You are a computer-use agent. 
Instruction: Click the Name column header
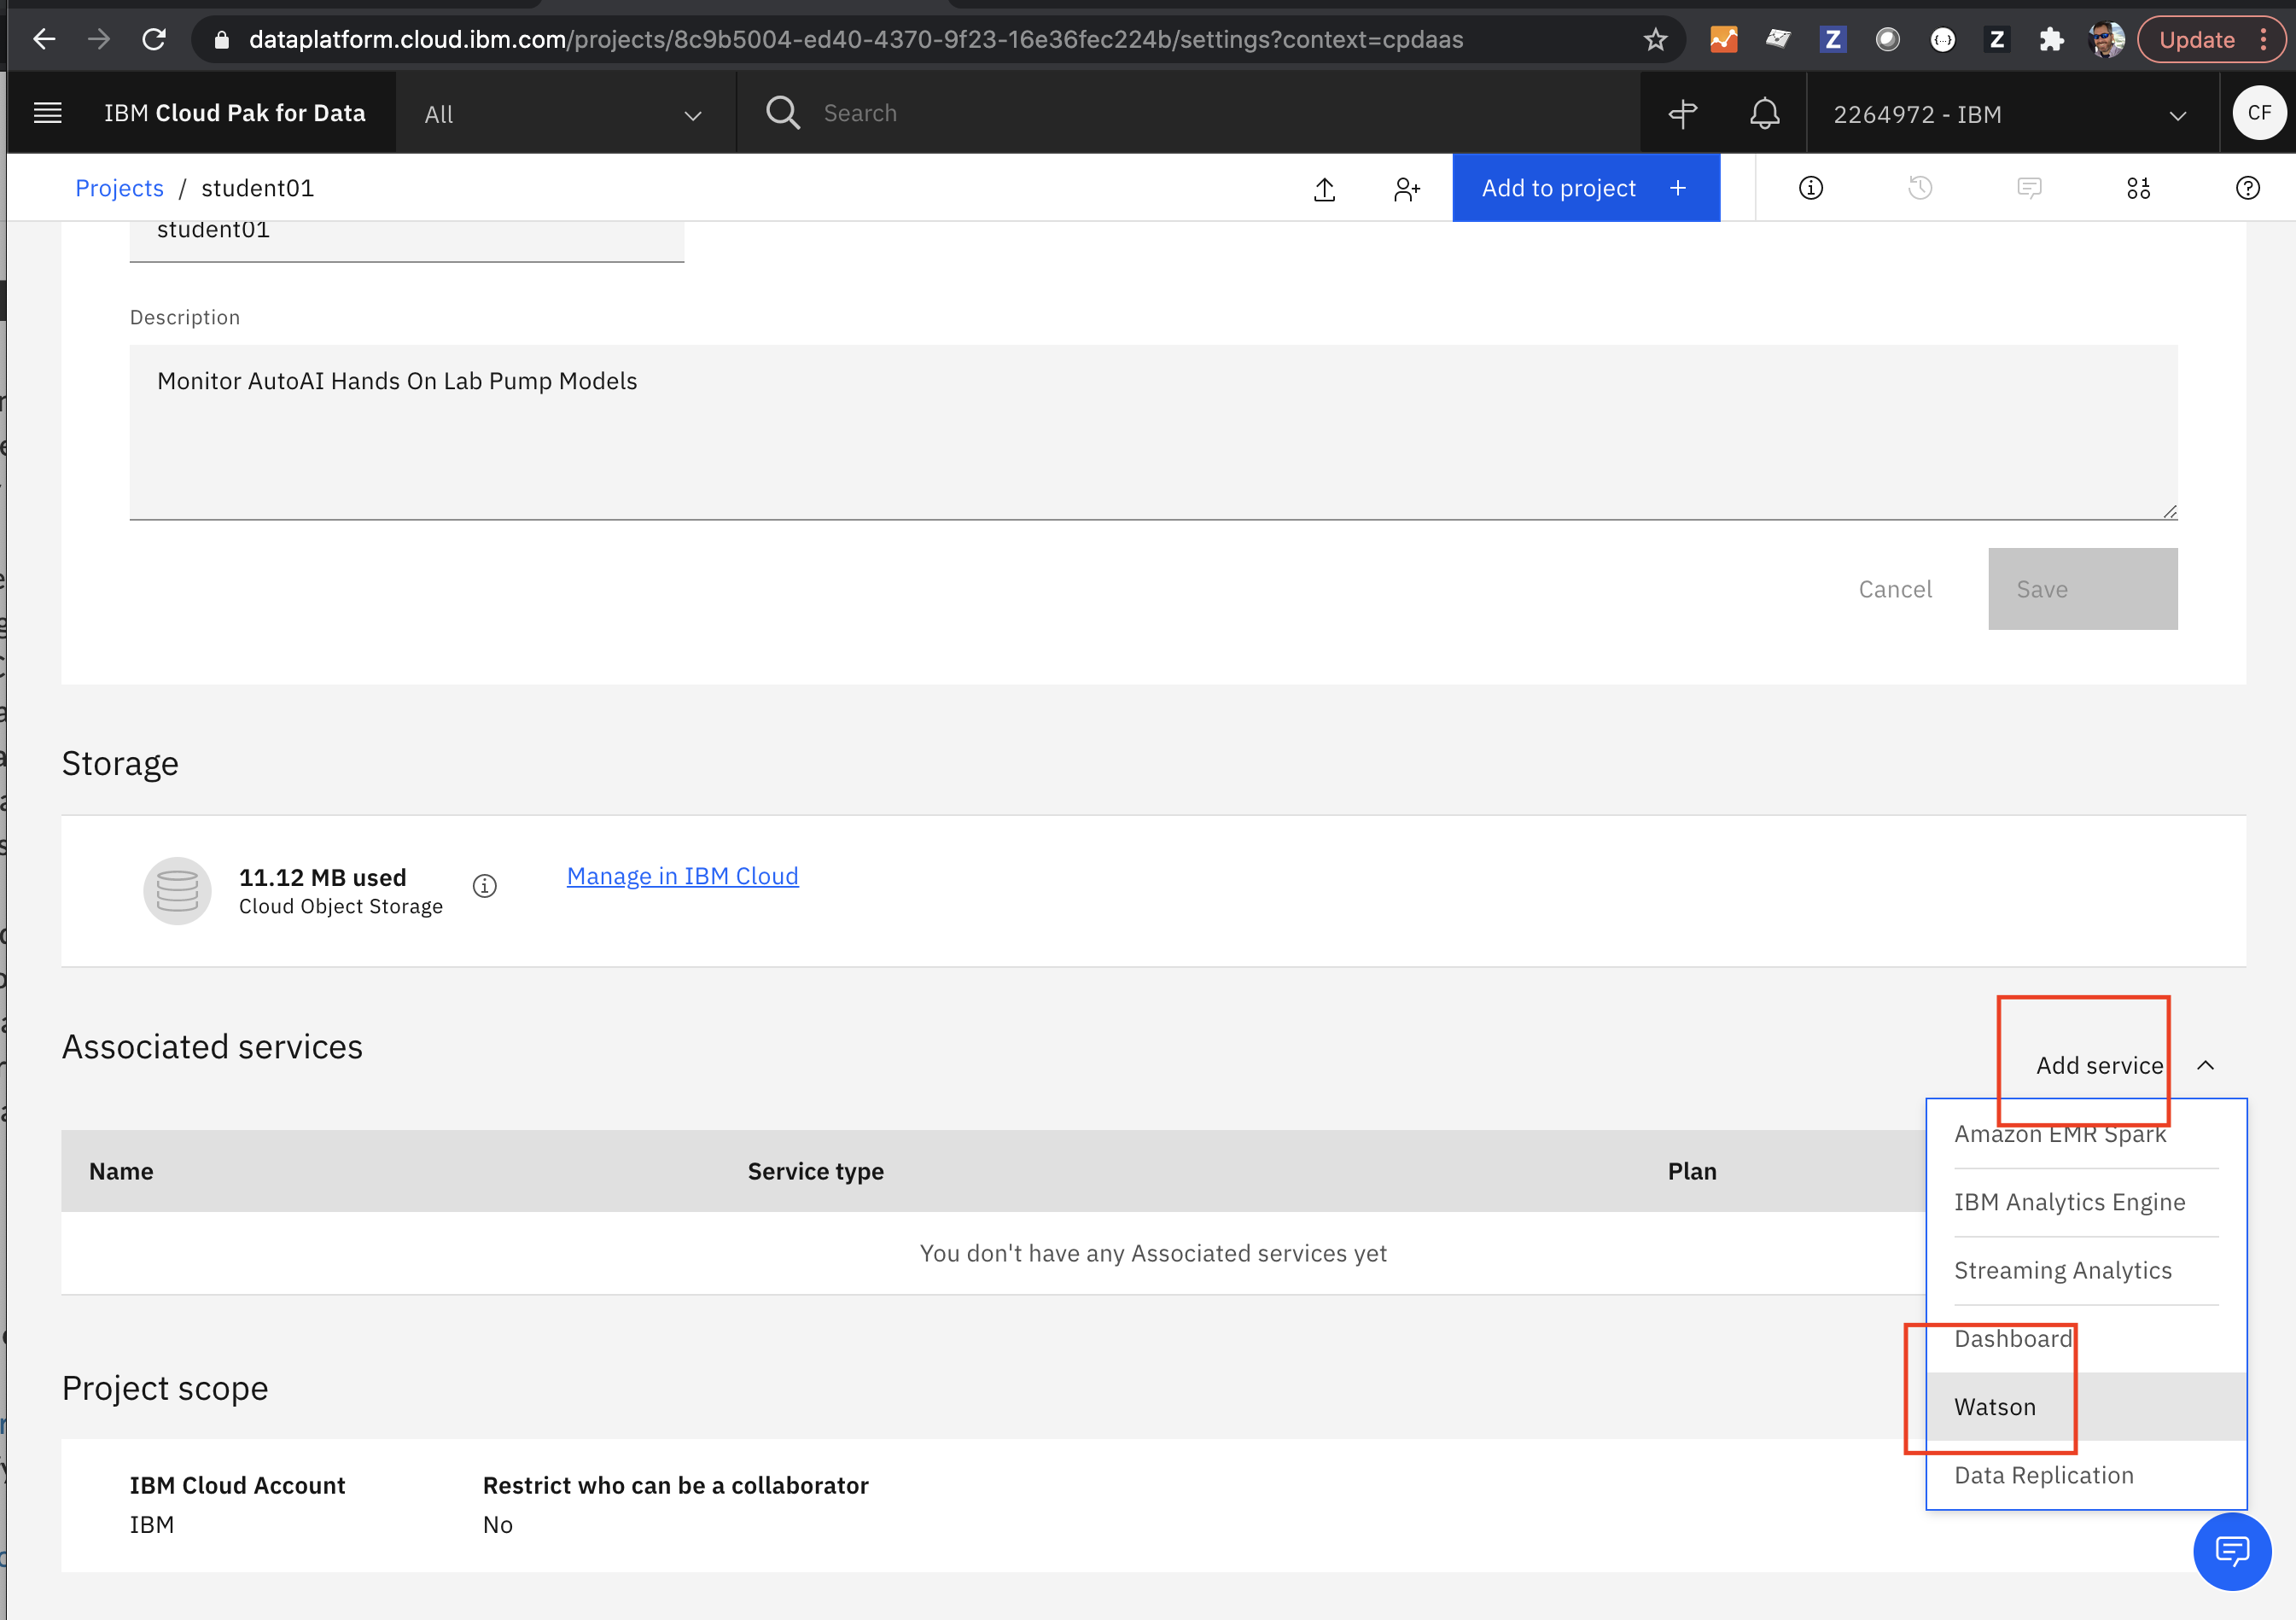(121, 1171)
